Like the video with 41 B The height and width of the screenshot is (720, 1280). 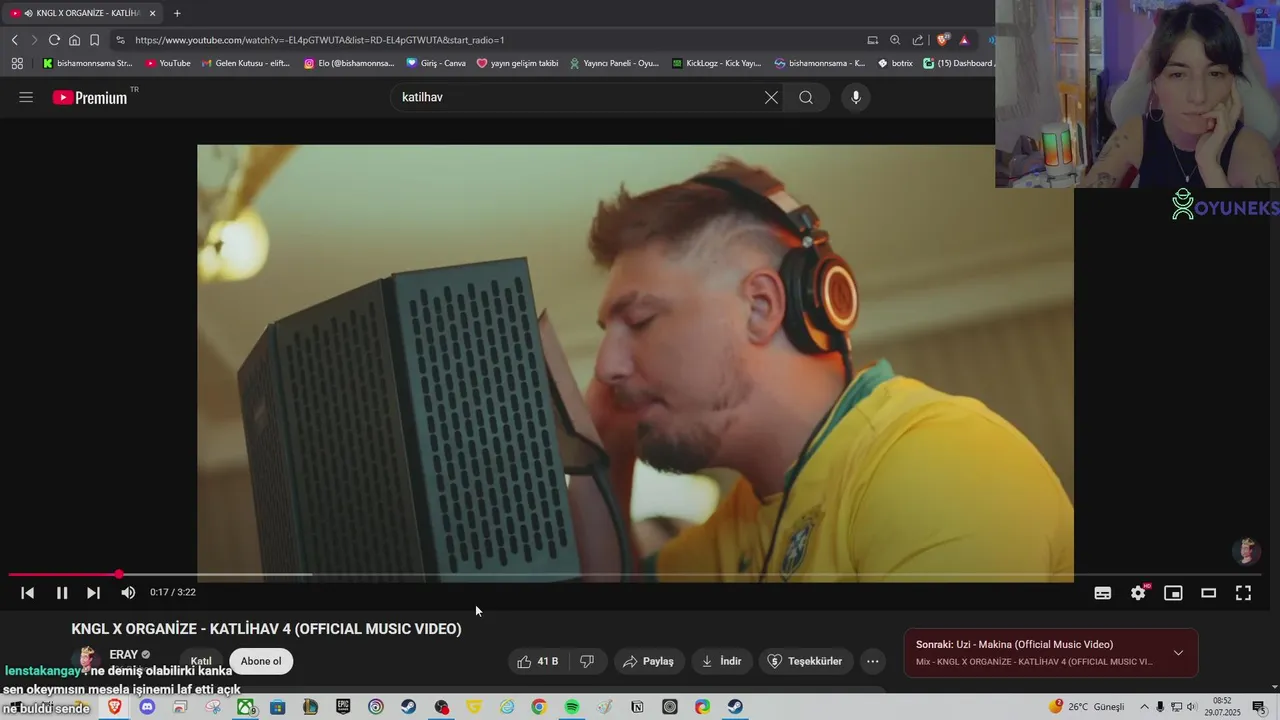click(x=538, y=661)
